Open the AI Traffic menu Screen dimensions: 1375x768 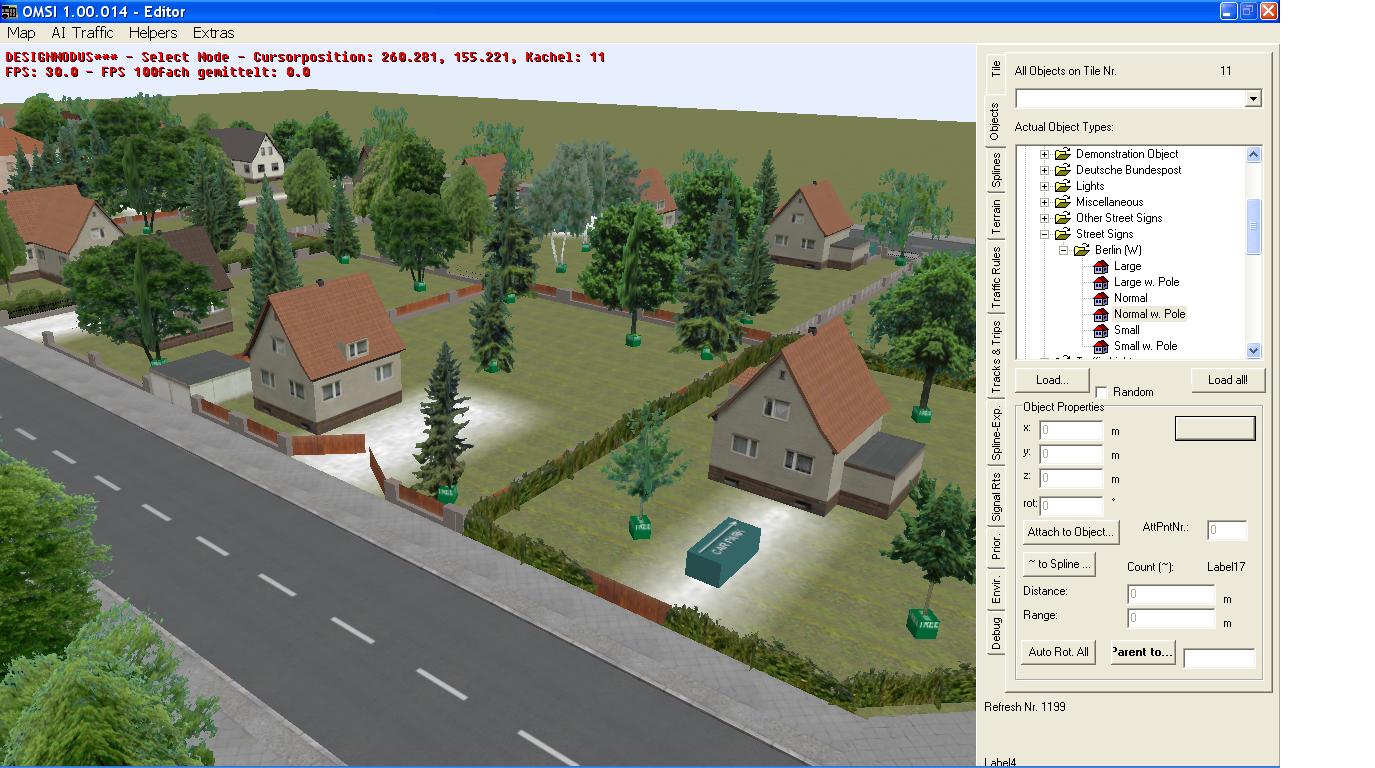tap(82, 33)
